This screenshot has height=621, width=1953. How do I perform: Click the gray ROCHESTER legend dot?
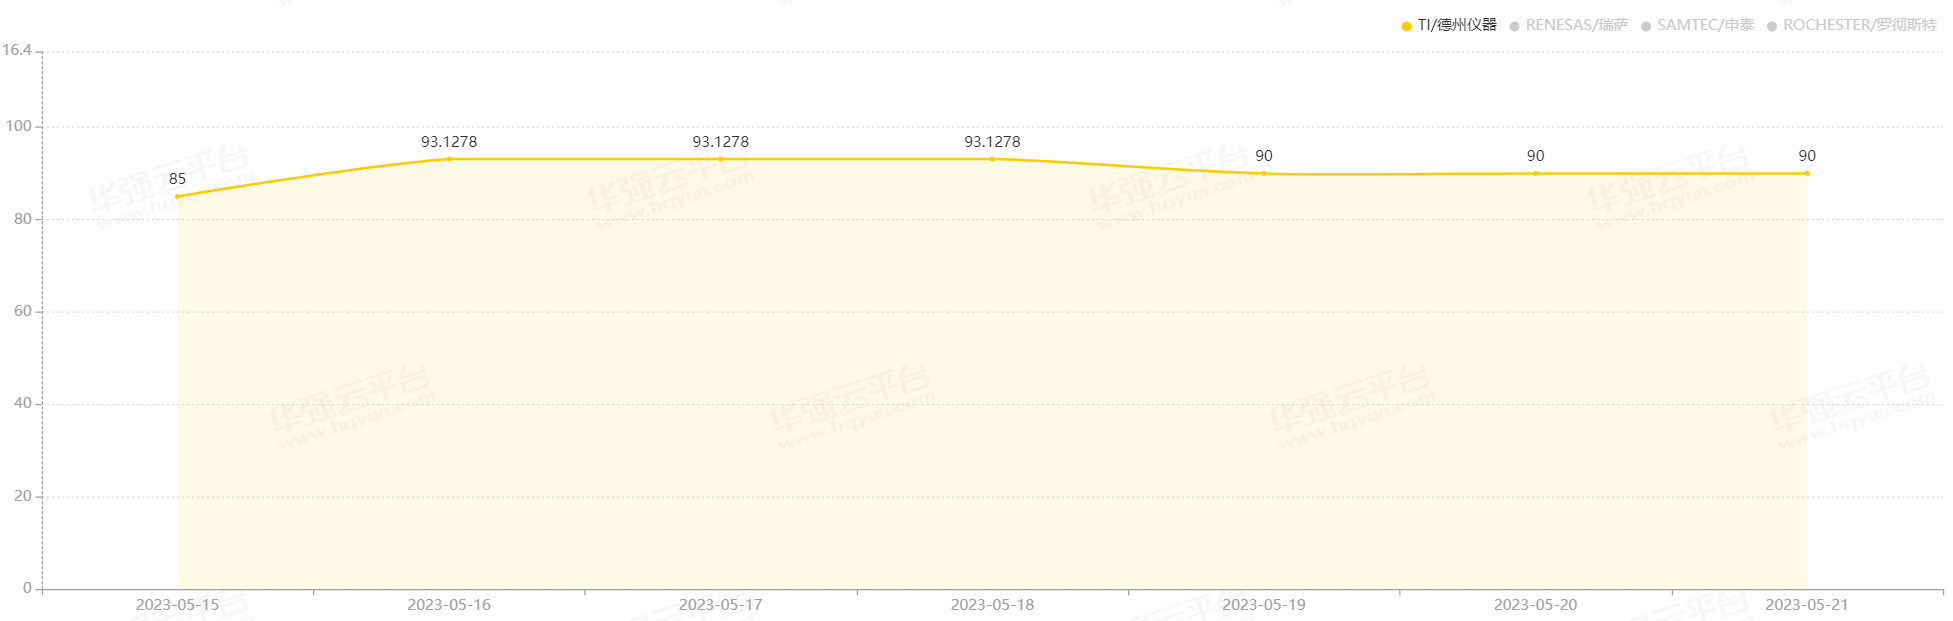[x=1772, y=26]
